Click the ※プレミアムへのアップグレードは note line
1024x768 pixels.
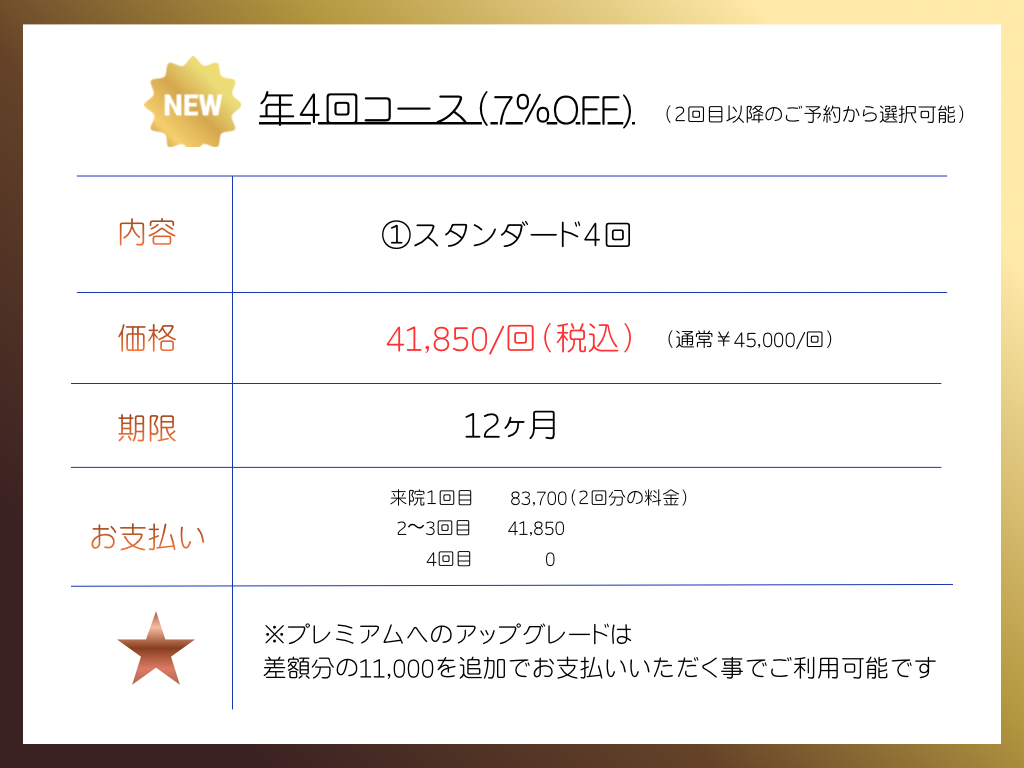(x=447, y=634)
